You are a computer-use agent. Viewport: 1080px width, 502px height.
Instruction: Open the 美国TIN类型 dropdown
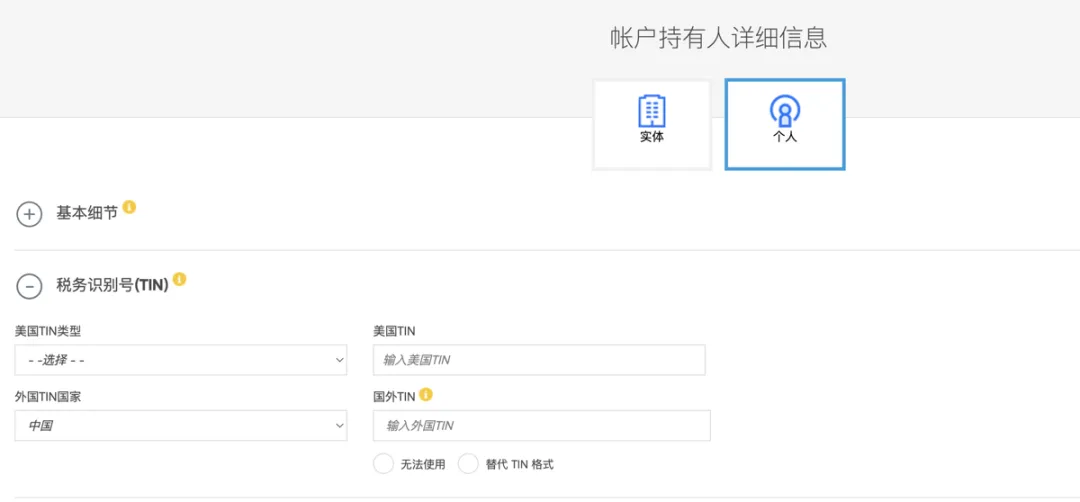pos(180,360)
